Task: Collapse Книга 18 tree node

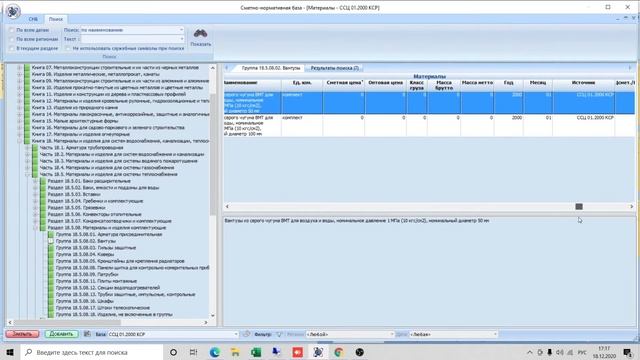Action: (x=19, y=141)
